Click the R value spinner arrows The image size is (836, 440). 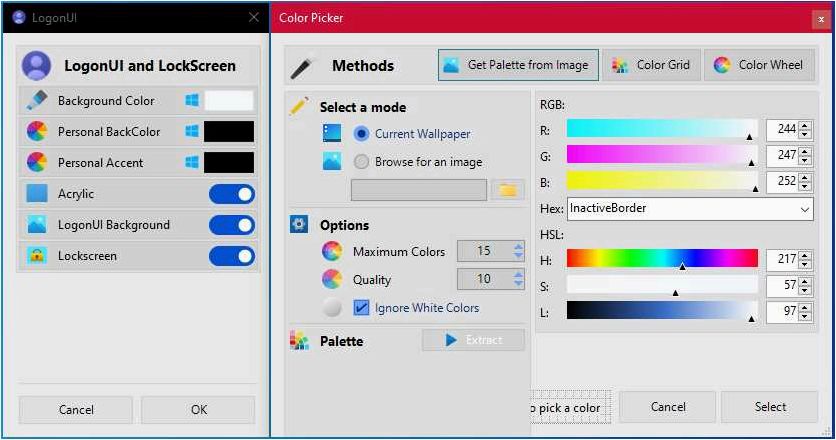click(x=805, y=130)
